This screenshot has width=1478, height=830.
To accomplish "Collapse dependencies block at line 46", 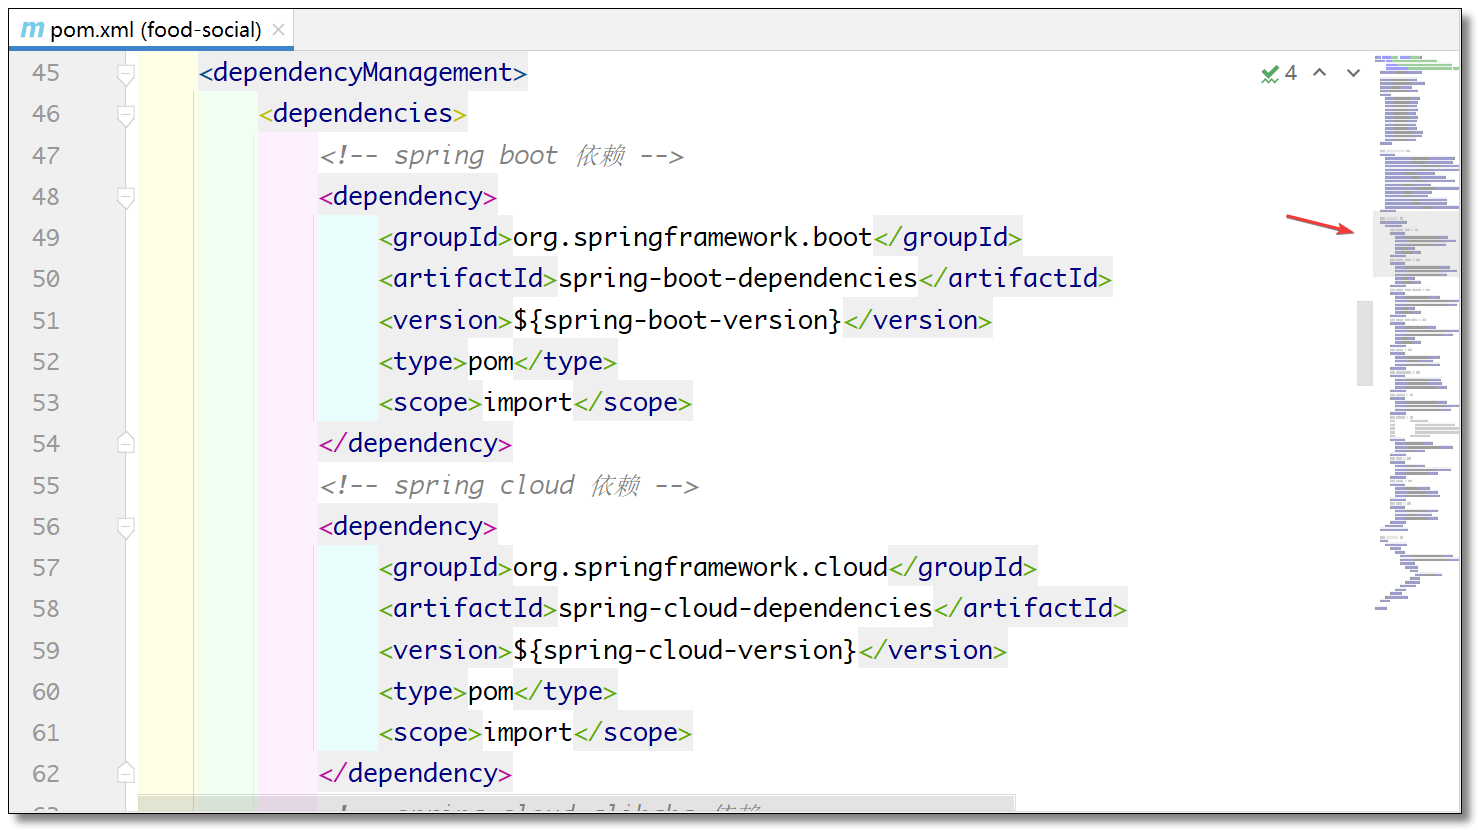I will pyautogui.click(x=126, y=114).
